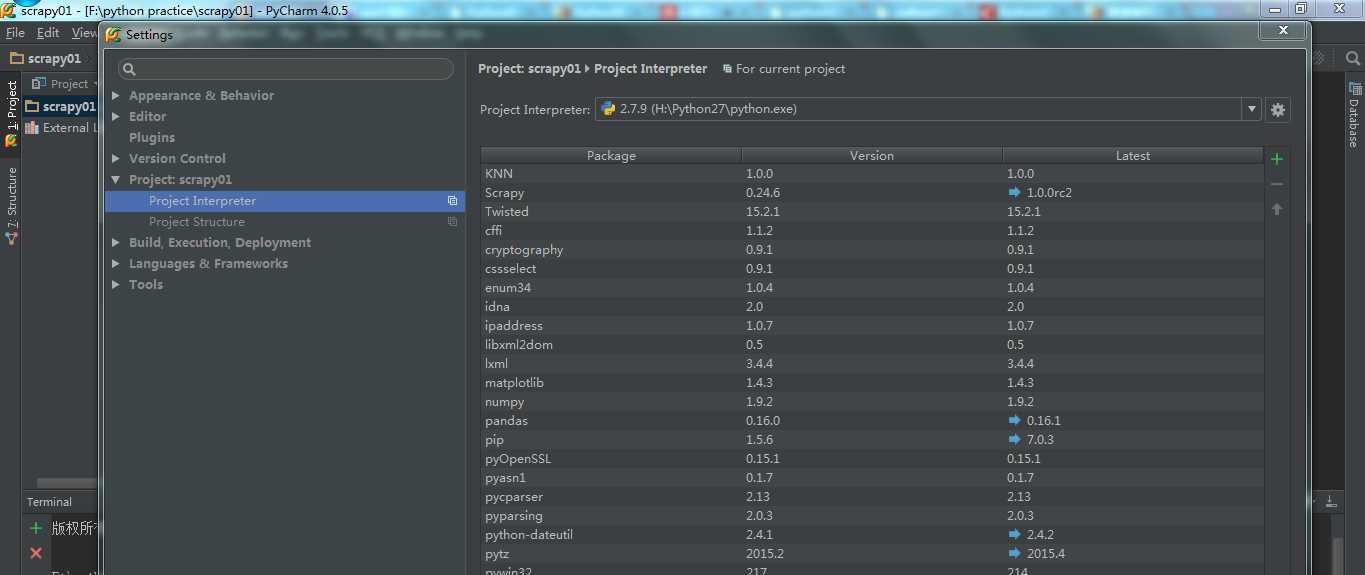Expand Build, Execution, Deployment group

pyautogui.click(x=116, y=243)
